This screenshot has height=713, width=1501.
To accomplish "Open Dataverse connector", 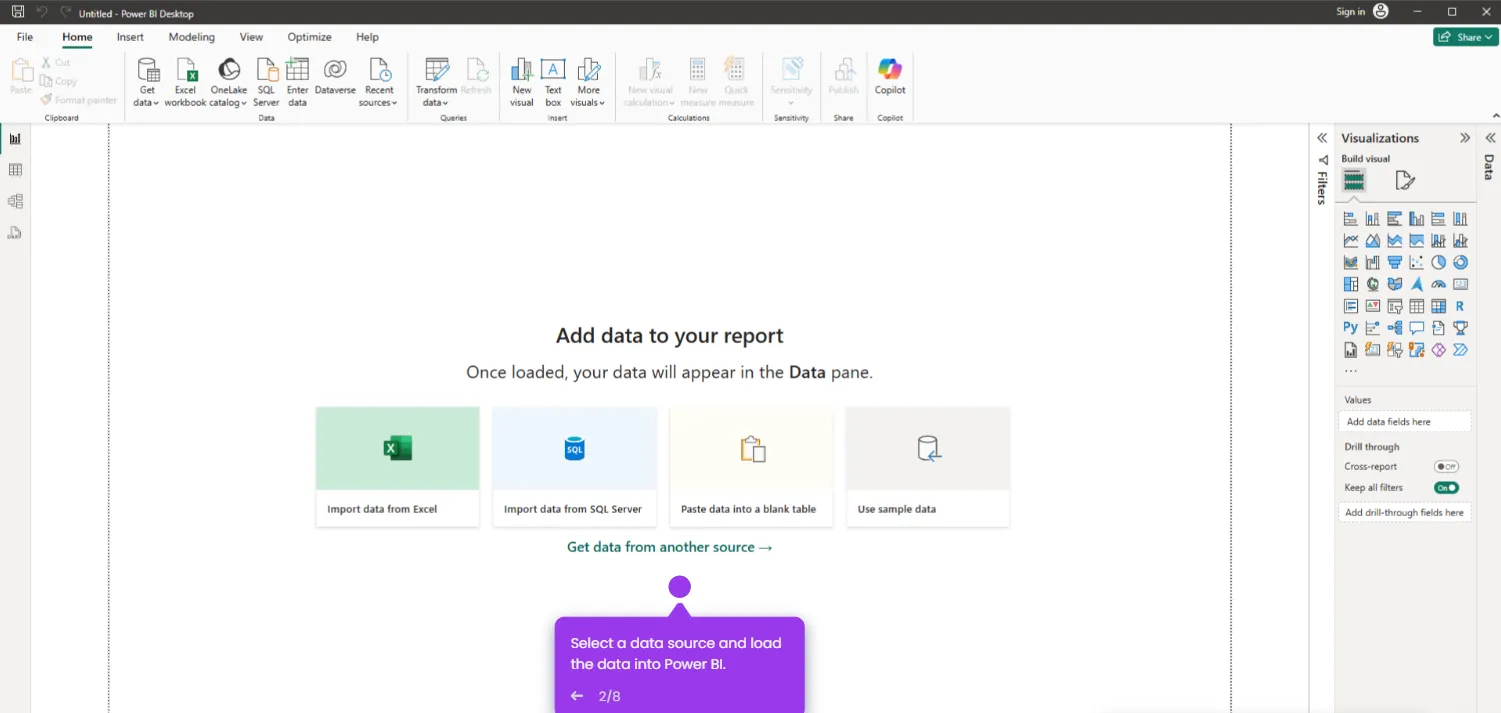I will [335, 77].
